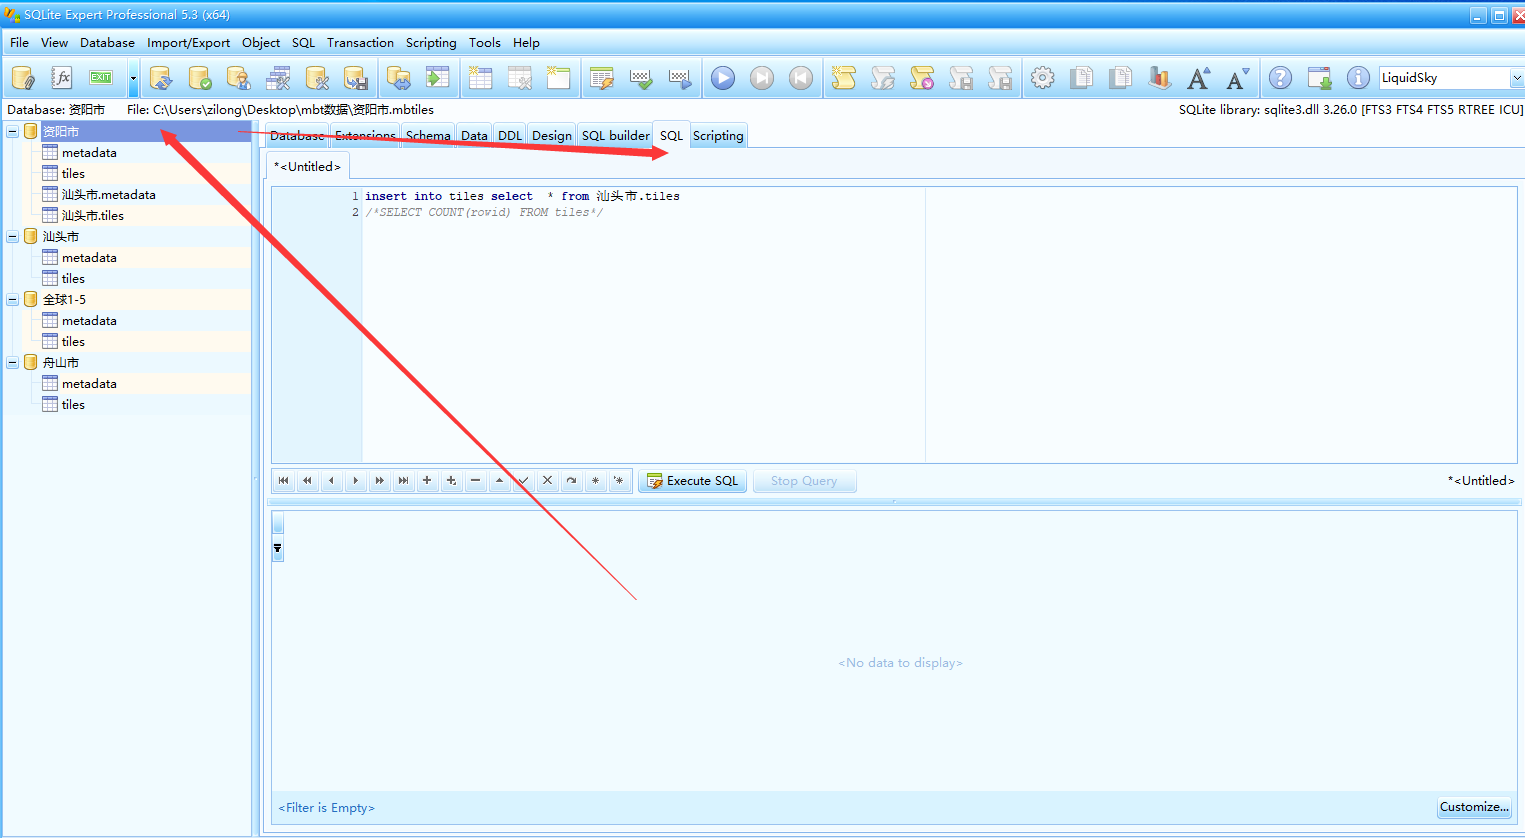Open the fx functions toolbar icon
1525x838 pixels.
tap(62, 78)
